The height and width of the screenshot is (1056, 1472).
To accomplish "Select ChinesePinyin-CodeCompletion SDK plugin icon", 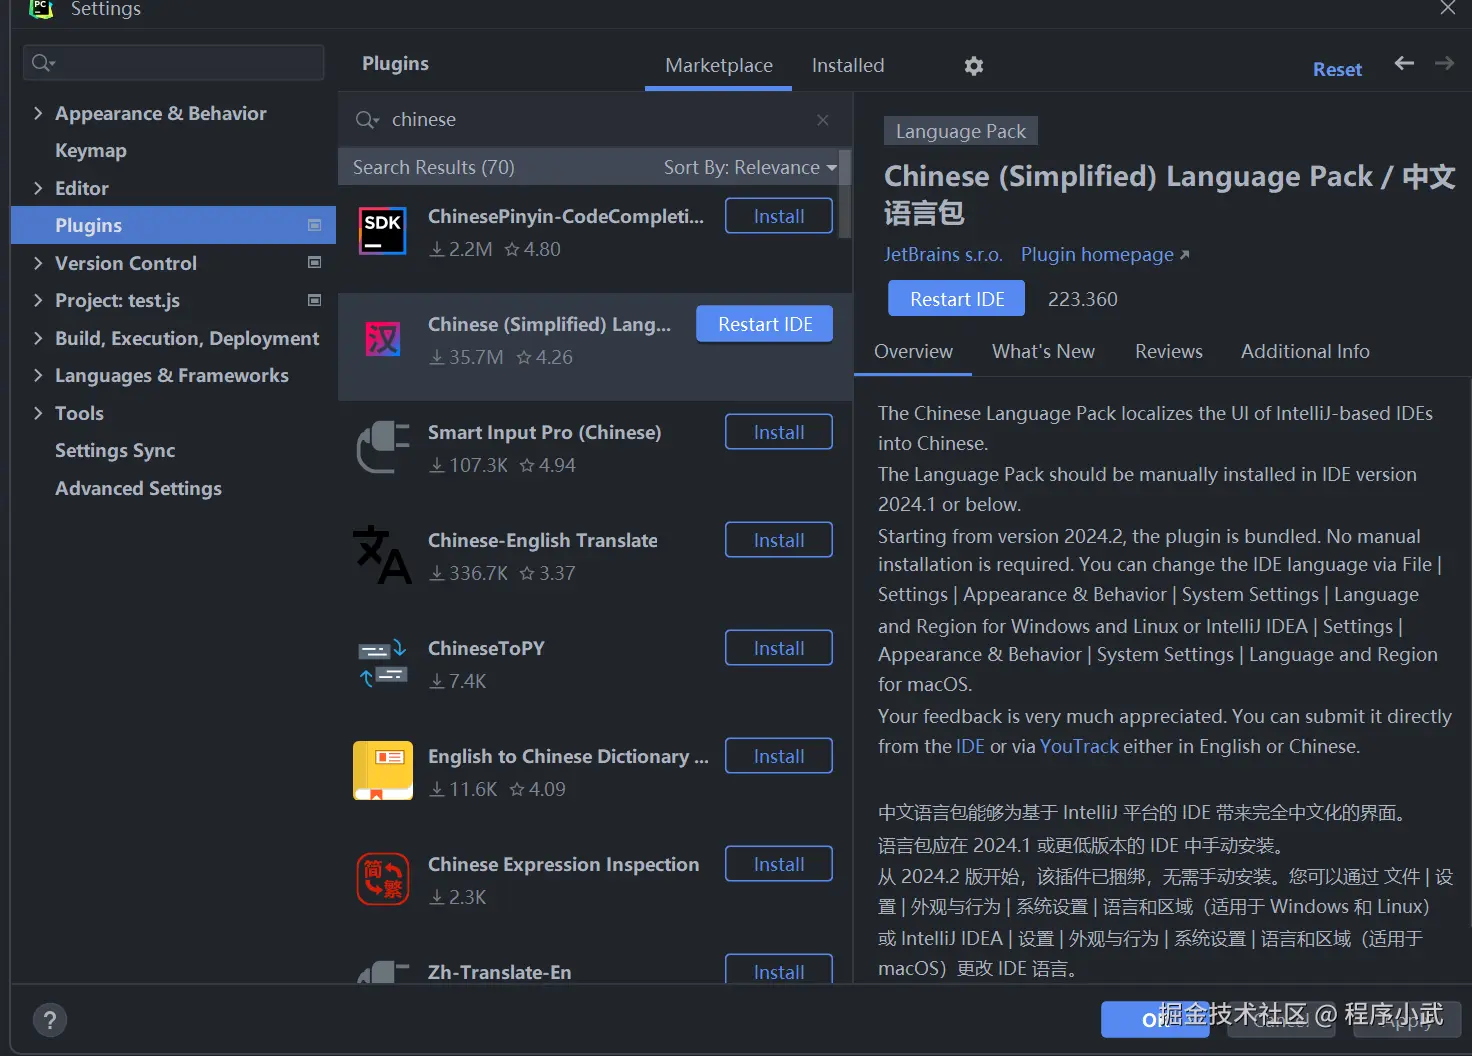I will tap(383, 230).
